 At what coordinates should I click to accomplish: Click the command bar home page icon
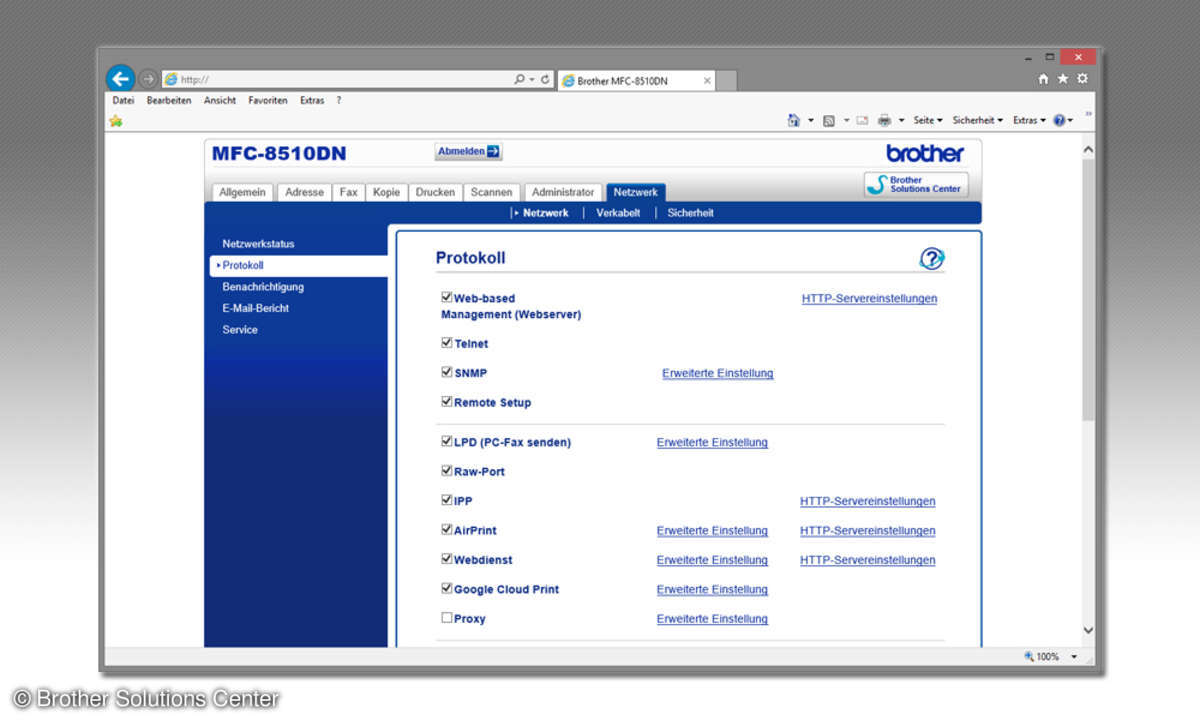click(x=794, y=120)
